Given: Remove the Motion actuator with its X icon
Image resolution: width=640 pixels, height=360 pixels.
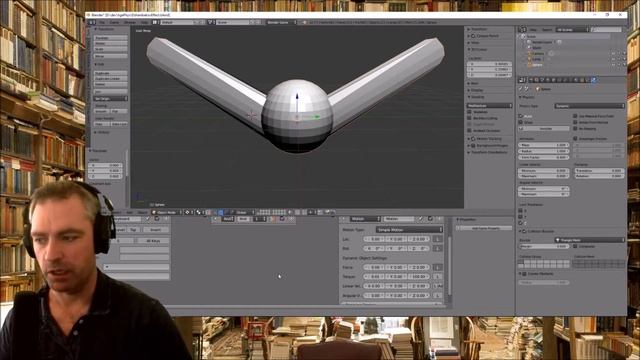Looking at the screenshot, I should pos(439,219).
